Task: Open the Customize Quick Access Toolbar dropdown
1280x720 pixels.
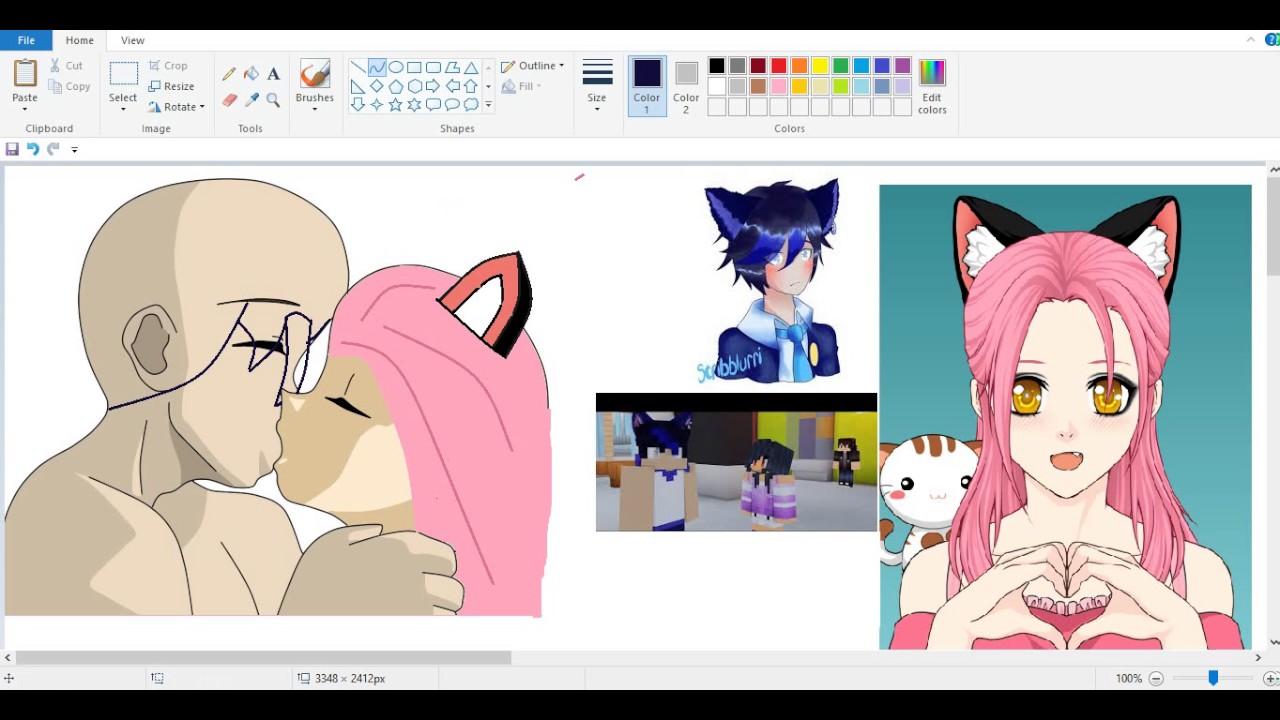Action: [74, 150]
